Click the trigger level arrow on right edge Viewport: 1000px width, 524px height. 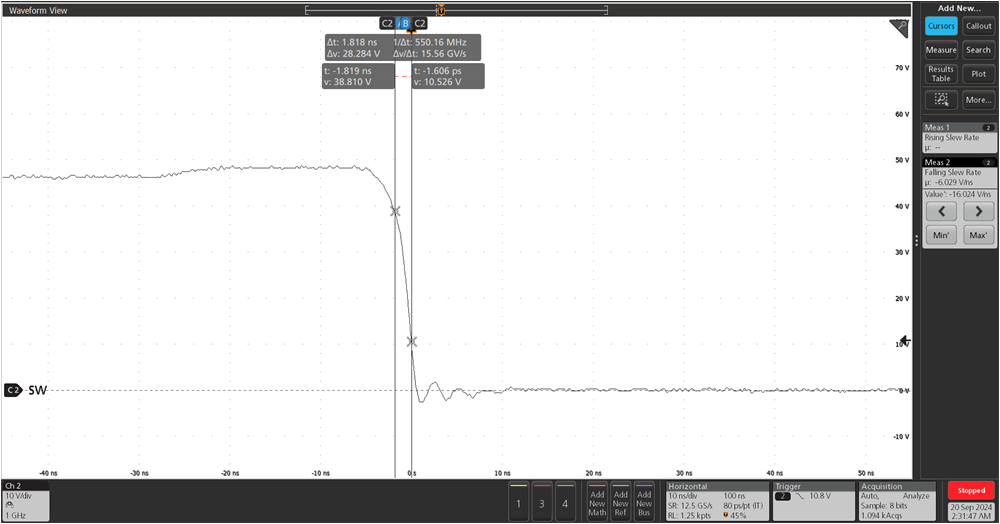[904, 341]
